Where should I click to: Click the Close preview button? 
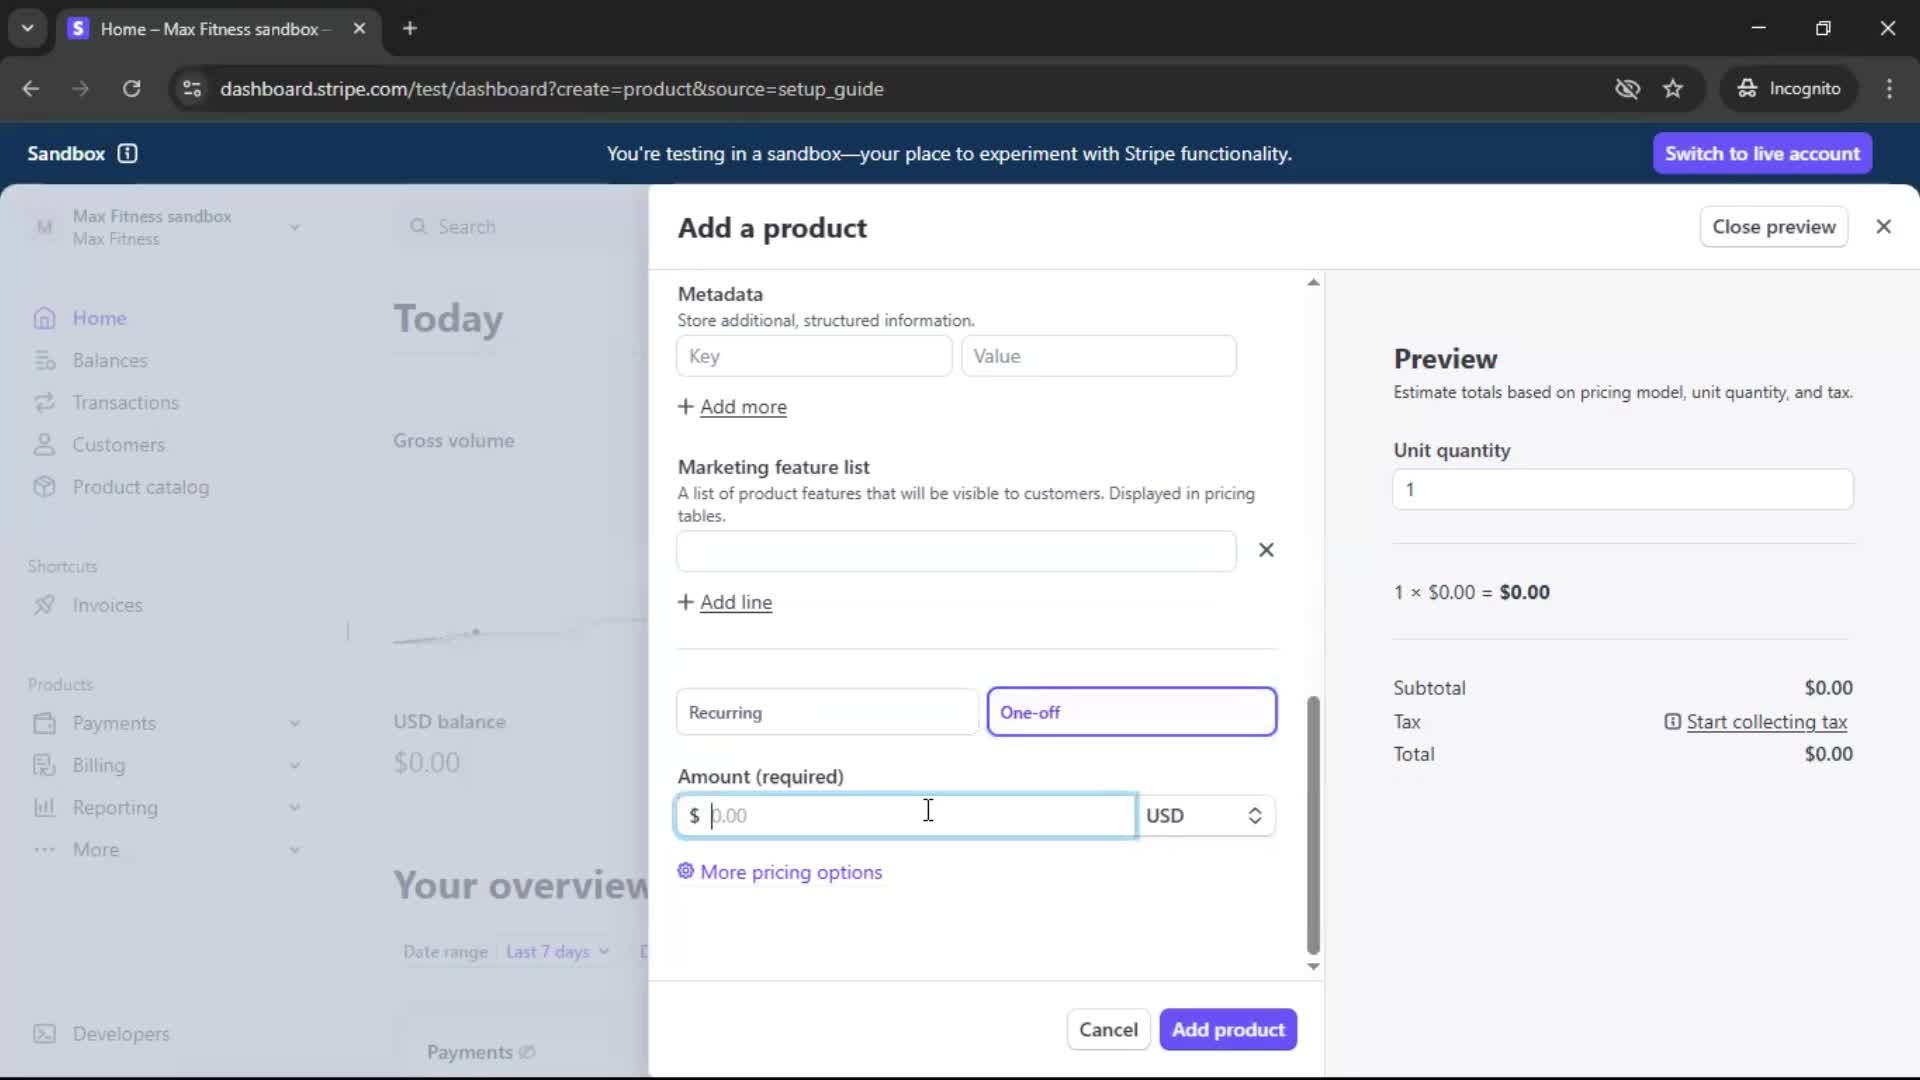pyautogui.click(x=1773, y=227)
